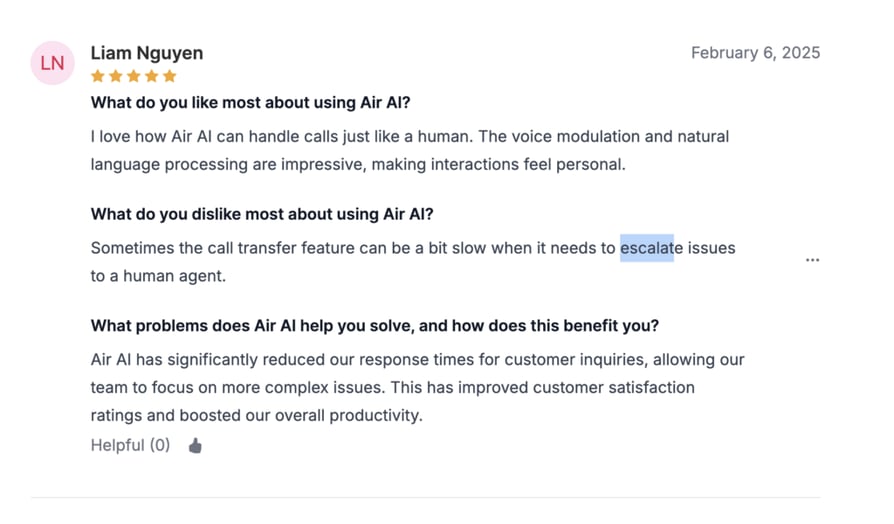The width and height of the screenshot is (894, 524).
Task: Click the fourth rating star
Action: [x=152, y=76]
